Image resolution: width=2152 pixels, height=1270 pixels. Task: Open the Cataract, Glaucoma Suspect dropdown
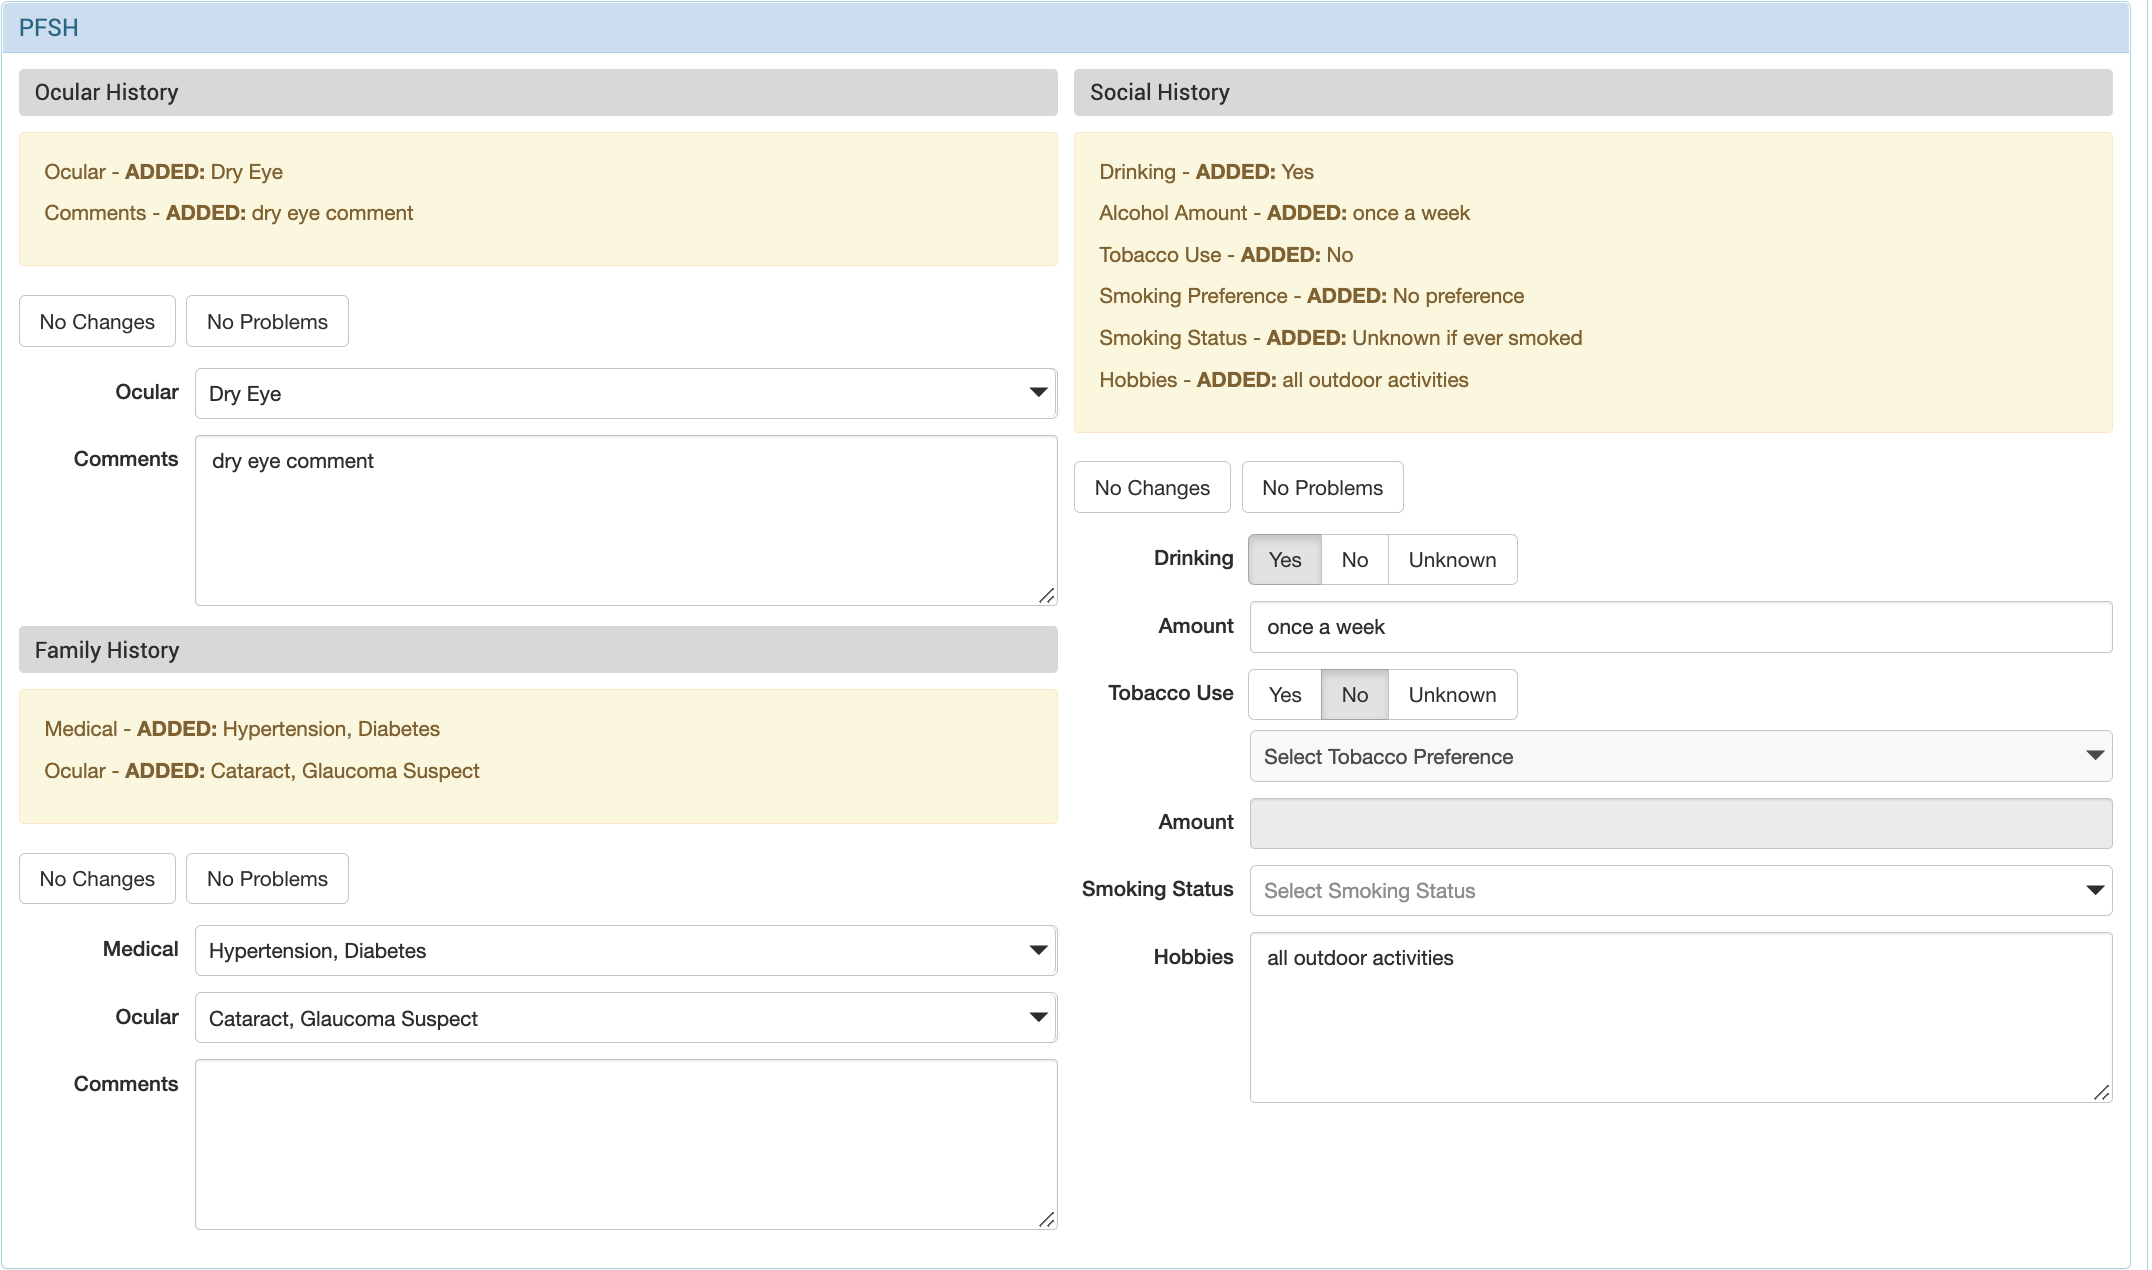point(625,1019)
